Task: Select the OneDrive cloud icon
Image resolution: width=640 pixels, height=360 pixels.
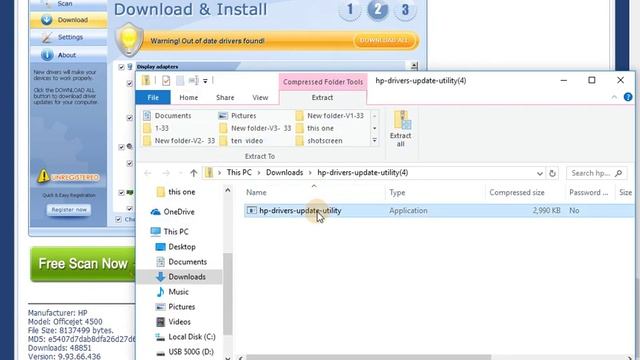Action: coord(155,212)
